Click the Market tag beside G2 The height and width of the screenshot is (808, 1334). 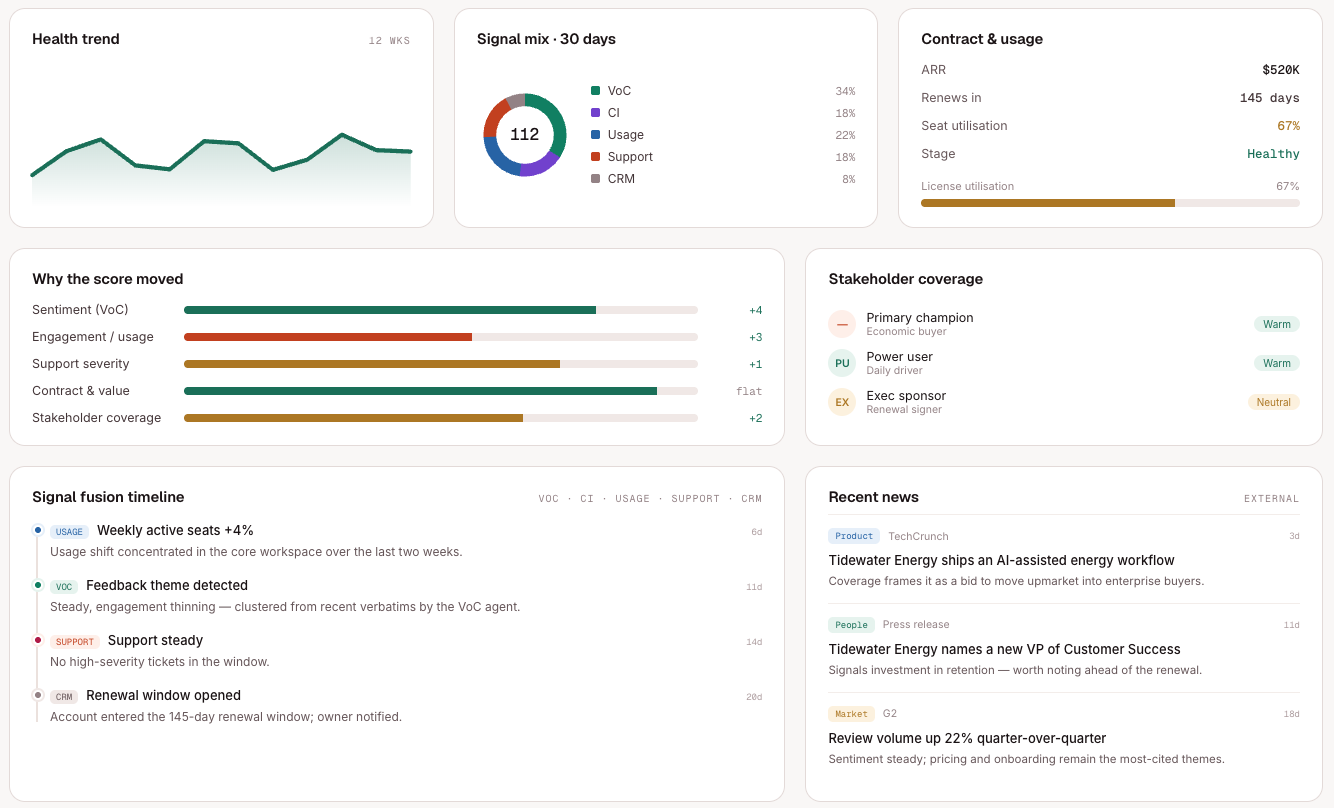point(851,714)
